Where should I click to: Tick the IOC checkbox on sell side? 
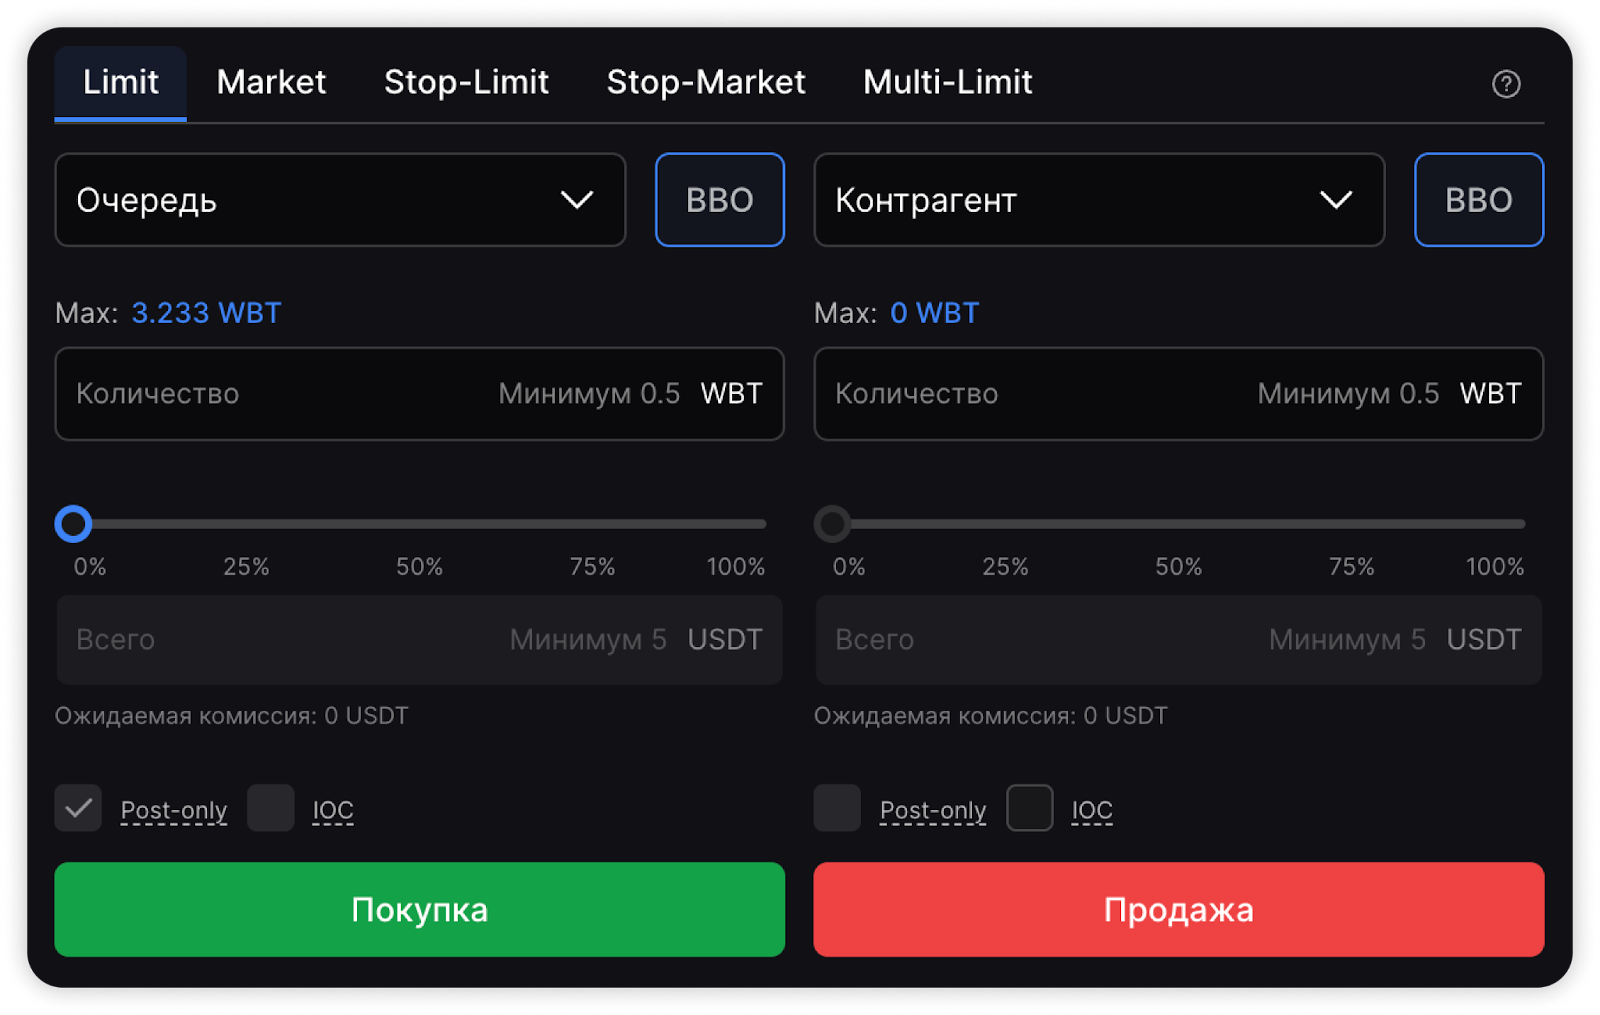tap(1030, 808)
